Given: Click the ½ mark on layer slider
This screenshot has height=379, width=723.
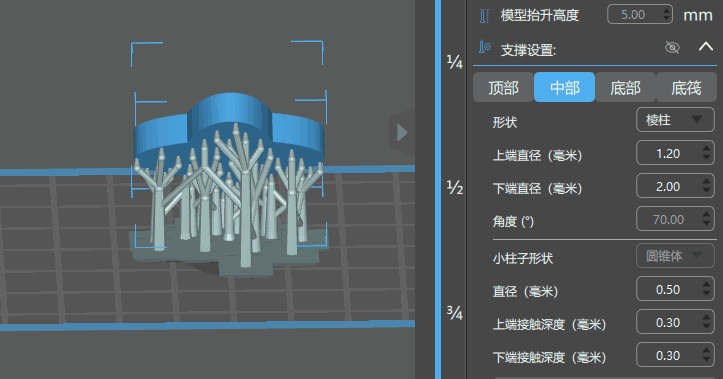Looking at the screenshot, I should (x=455, y=187).
